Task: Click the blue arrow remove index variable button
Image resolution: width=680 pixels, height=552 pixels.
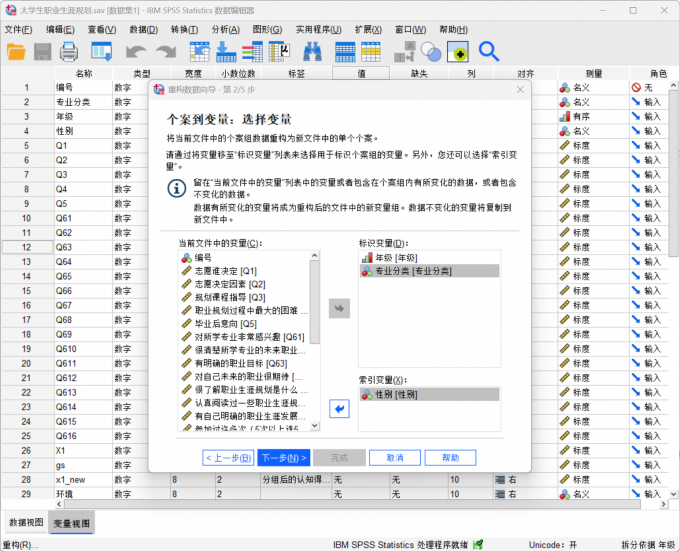Action: (x=339, y=408)
